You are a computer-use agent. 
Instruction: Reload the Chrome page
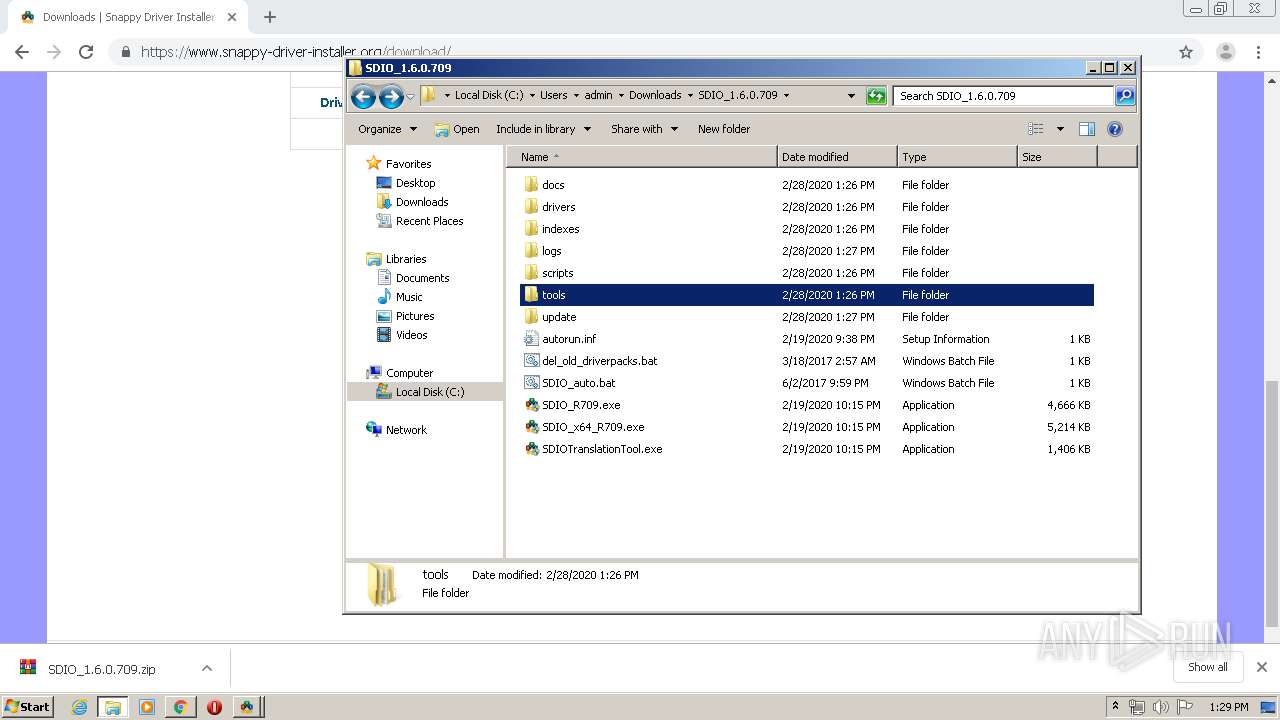(86, 52)
